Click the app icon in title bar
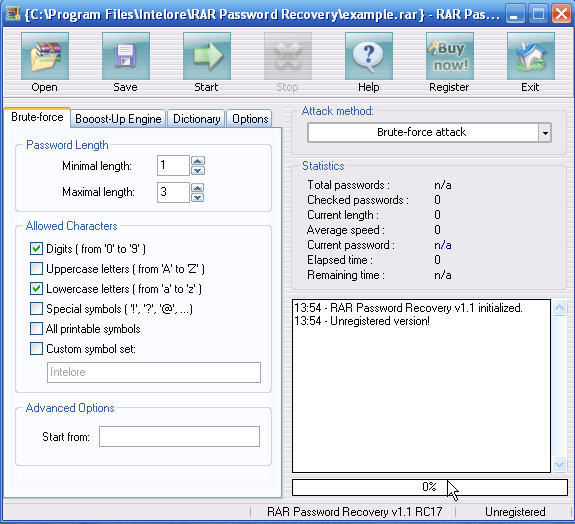Image resolution: width=575 pixels, height=524 pixels. pos(13,14)
